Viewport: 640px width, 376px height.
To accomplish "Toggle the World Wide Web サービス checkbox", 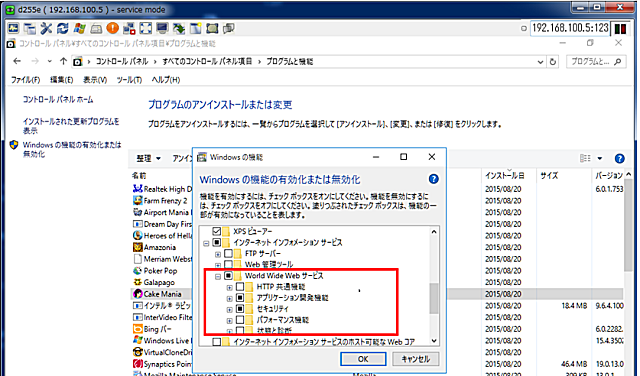I will coord(229,276).
